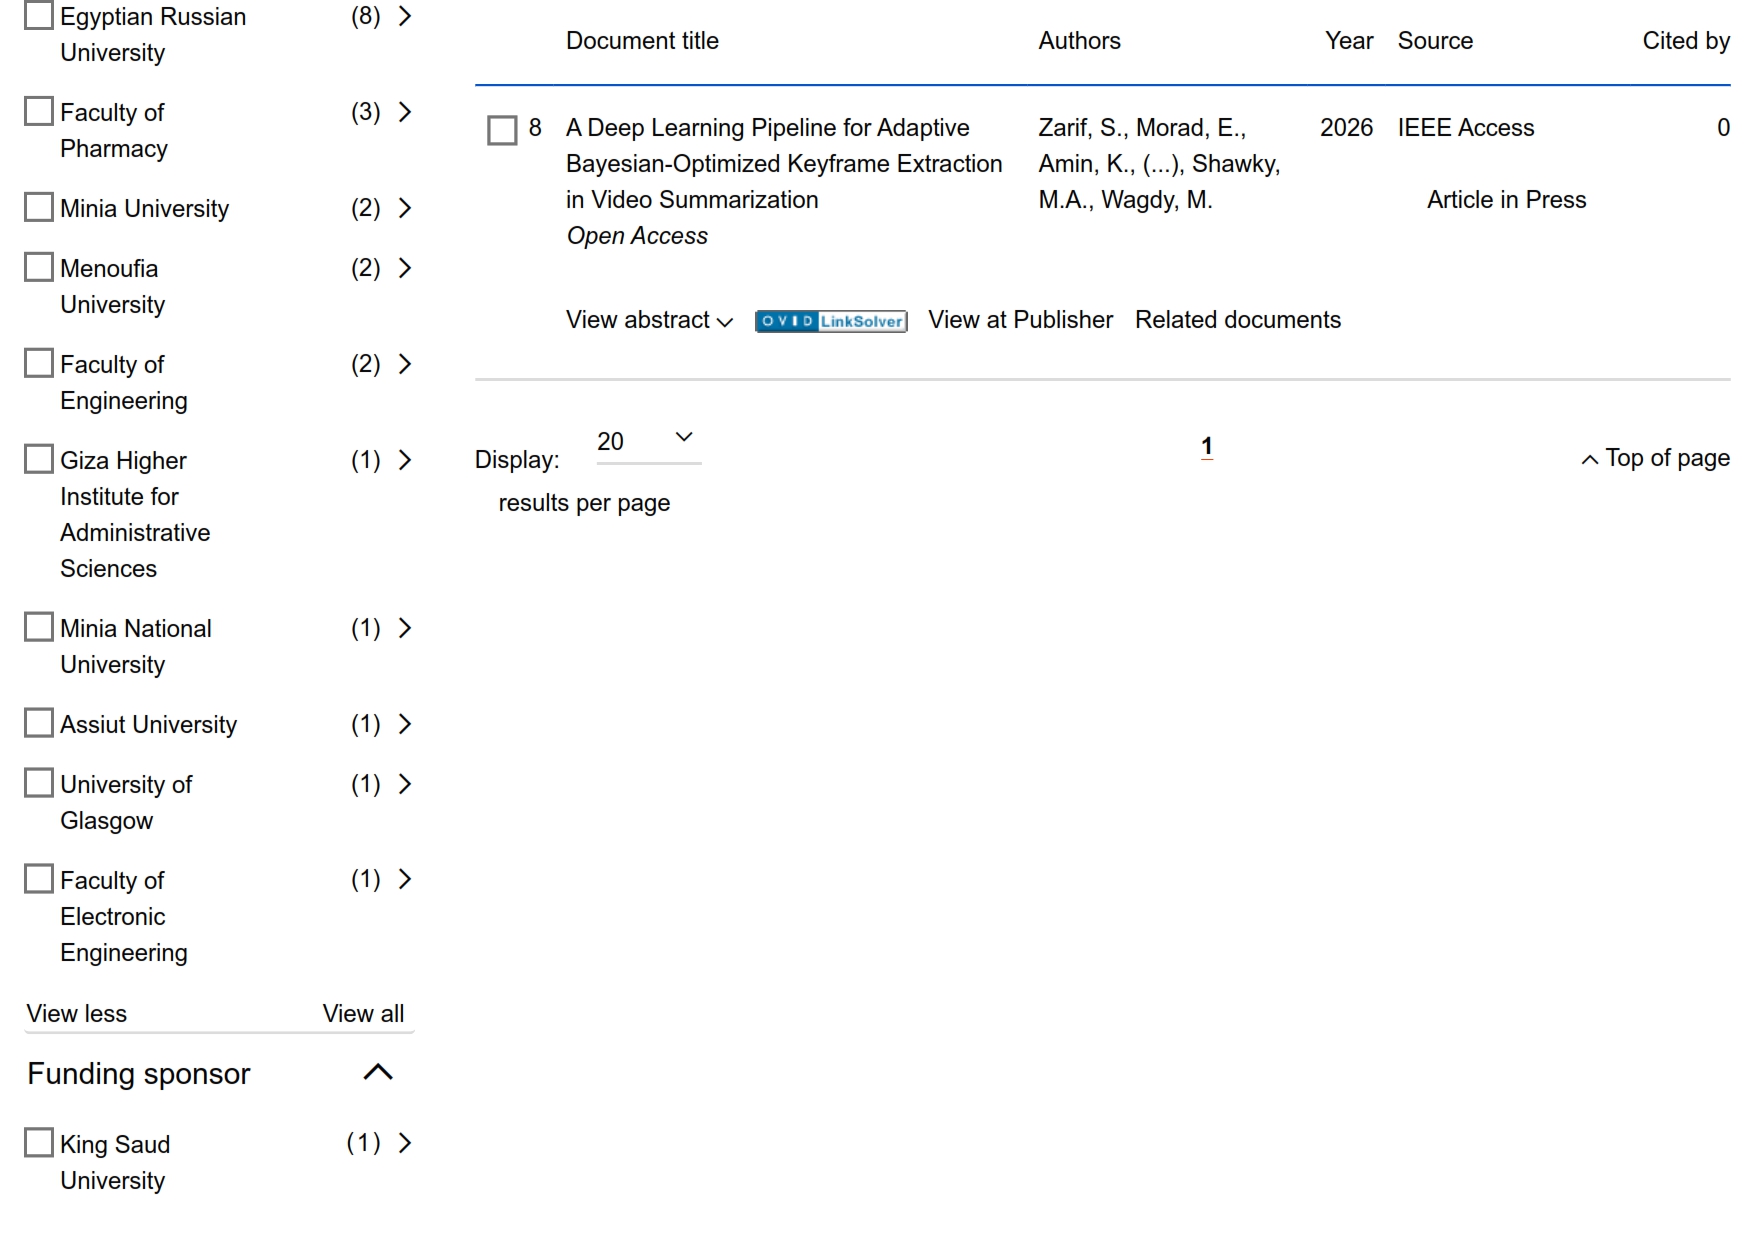Viewport: 1754px width, 1239px height.
Task: Collapse the Funding sponsor section
Action: (378, 1073)
